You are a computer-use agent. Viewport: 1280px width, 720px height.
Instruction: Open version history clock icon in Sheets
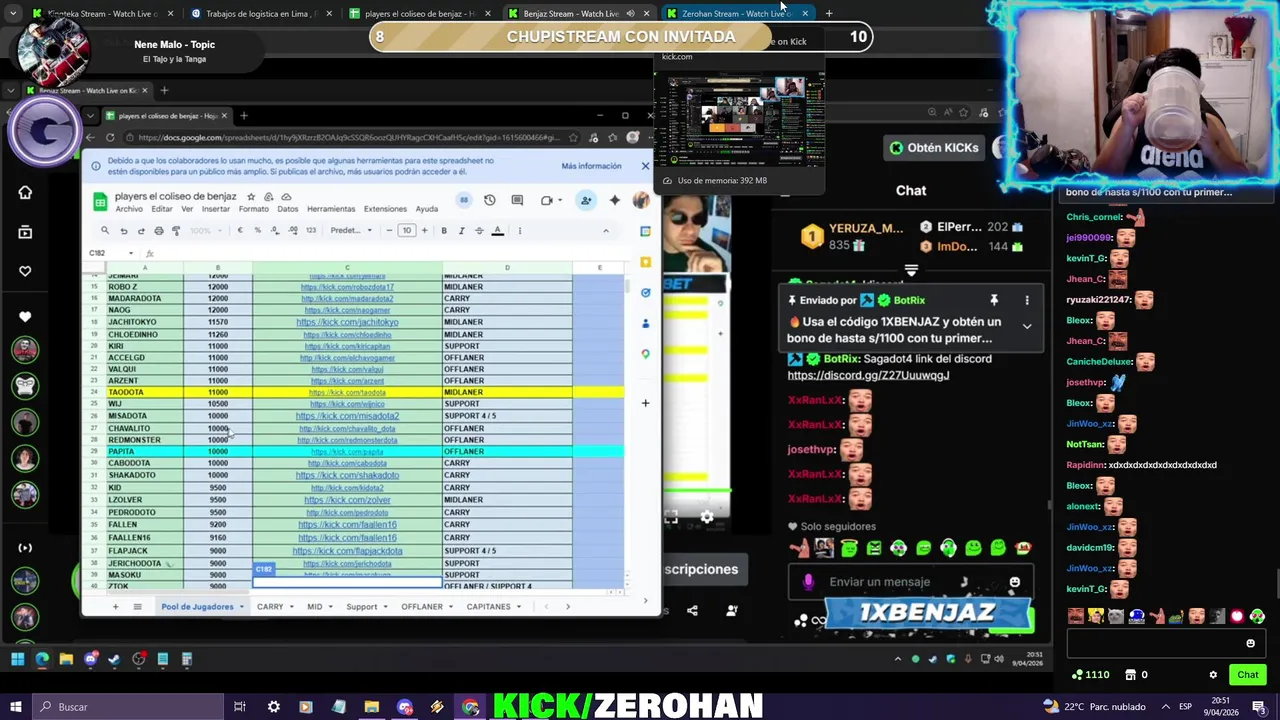pyautogui.click(x=489, y=200)
